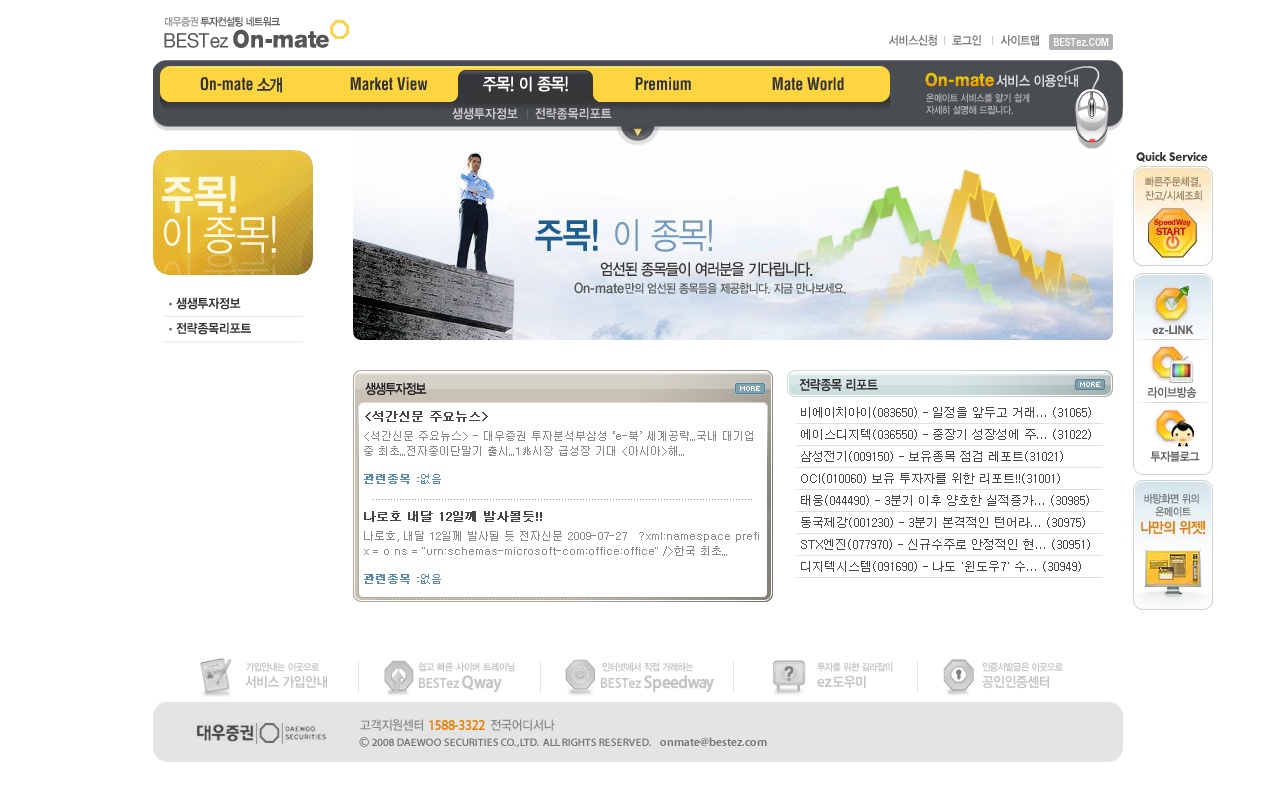Open the ez도우미 help icon

(820, 677)
